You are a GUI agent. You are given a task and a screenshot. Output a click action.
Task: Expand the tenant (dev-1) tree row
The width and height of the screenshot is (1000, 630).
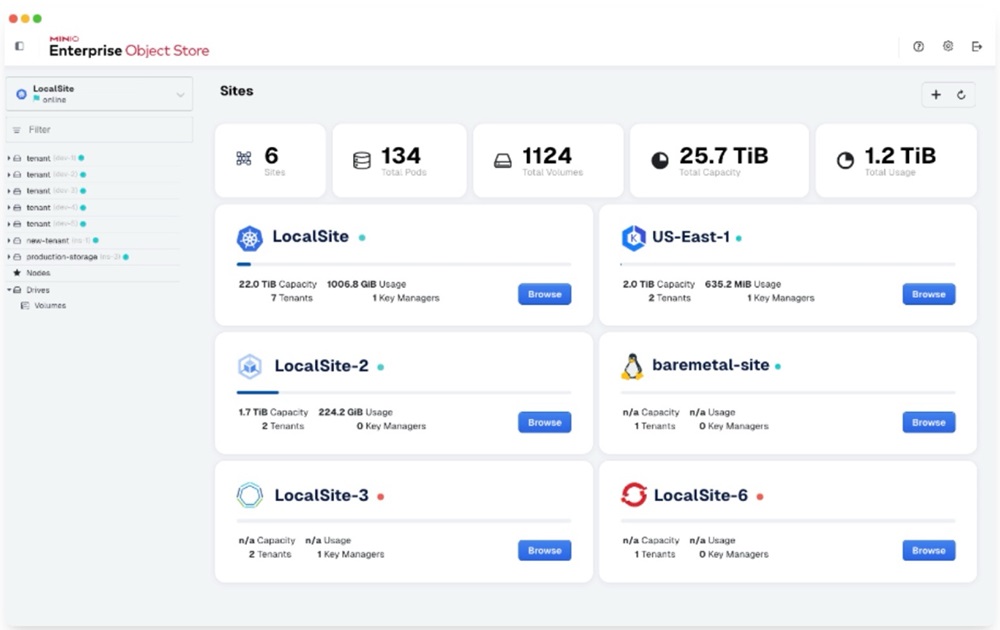(9, 158)
